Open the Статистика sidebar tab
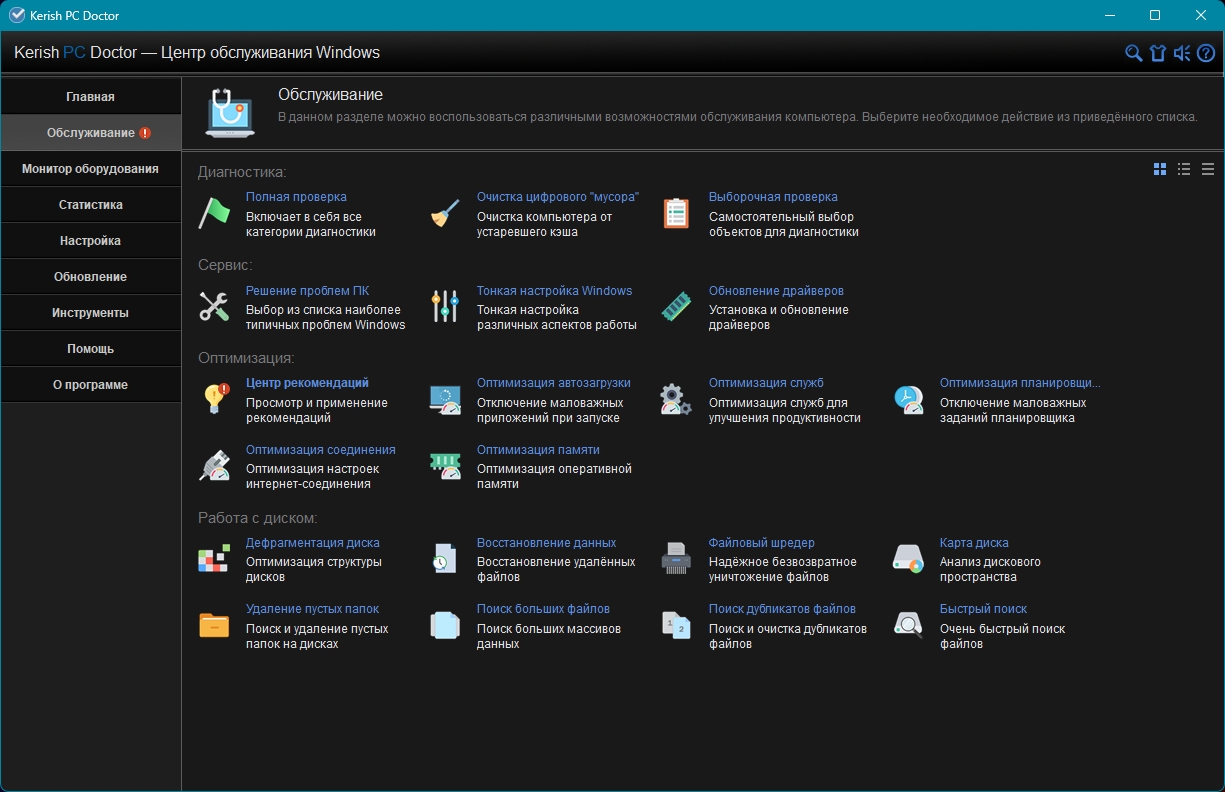Viewport: 1225px width, 792px height. tap(91, 205)
